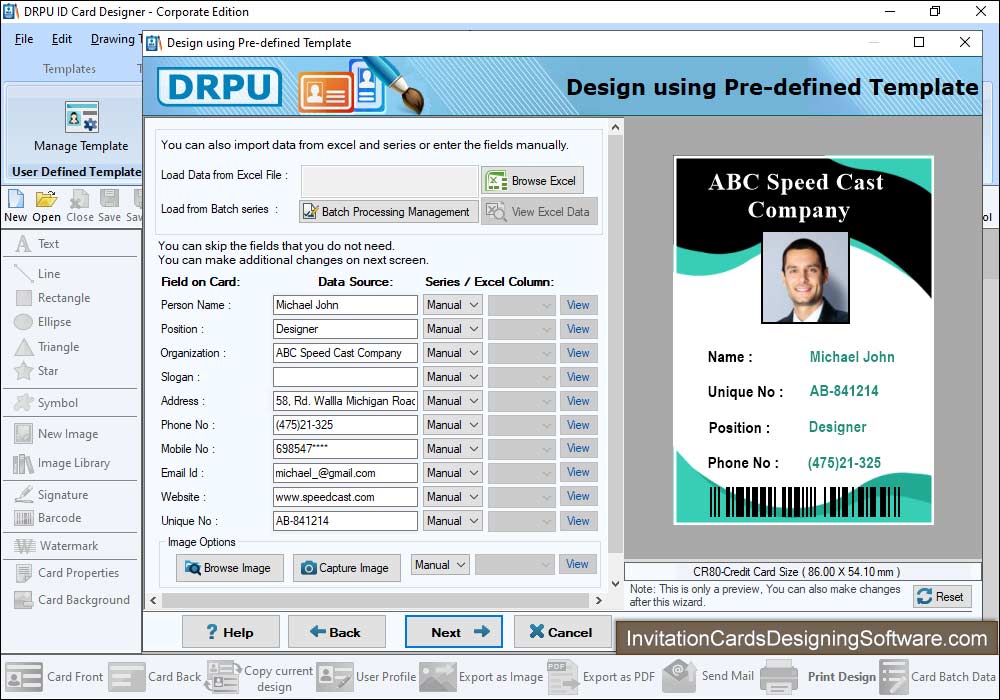This screenshot has height=700, width=1000.
Task: Select the Rectangle shape tool
Action: tap(53, 298)
